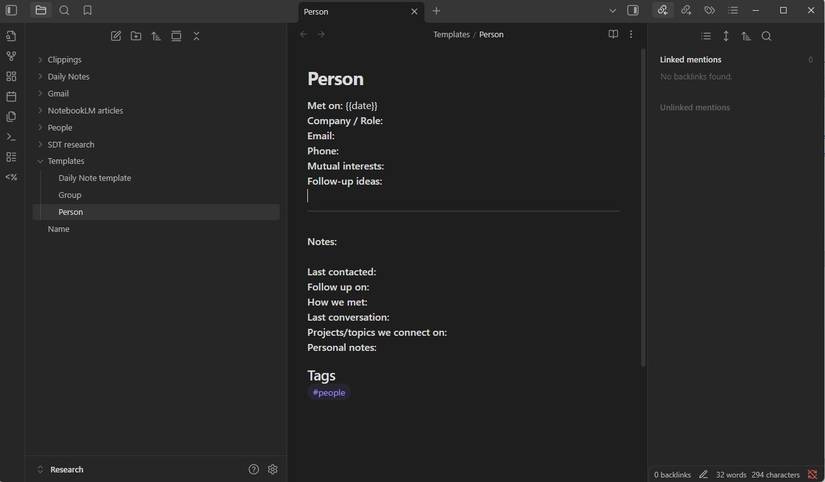
Task: Click the editor vertical scrollbar
Action: 642,207
